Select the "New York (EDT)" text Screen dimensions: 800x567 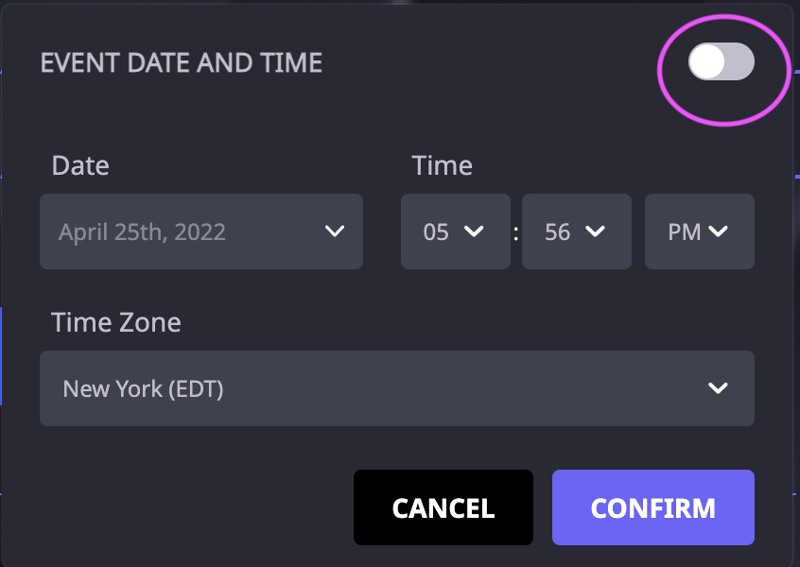click(x=143, y=388)
